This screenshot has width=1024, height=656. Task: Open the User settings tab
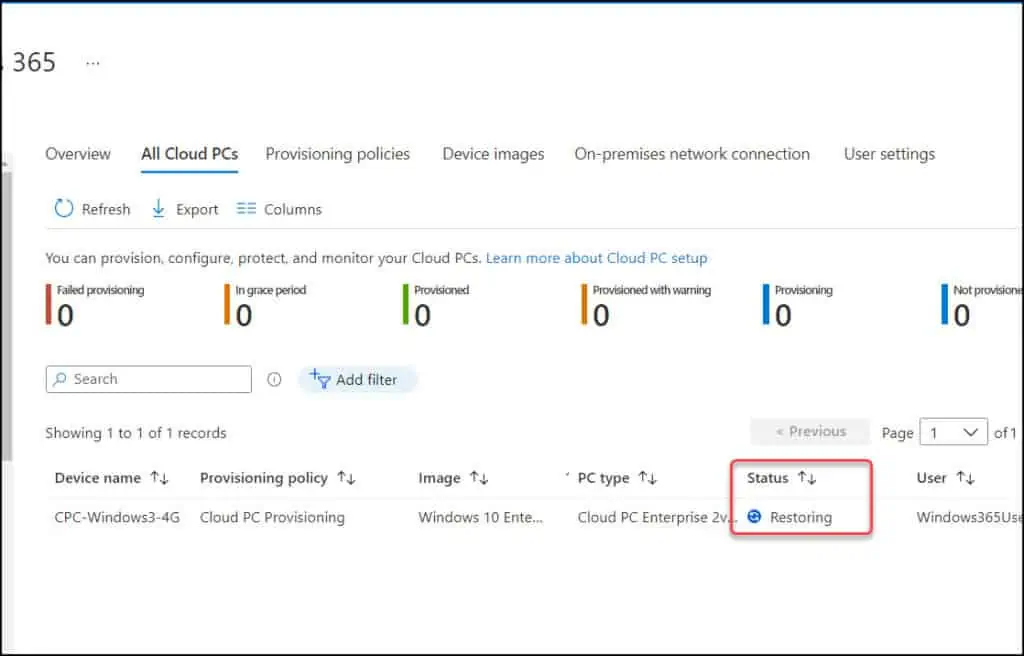(x=889, y=154)
